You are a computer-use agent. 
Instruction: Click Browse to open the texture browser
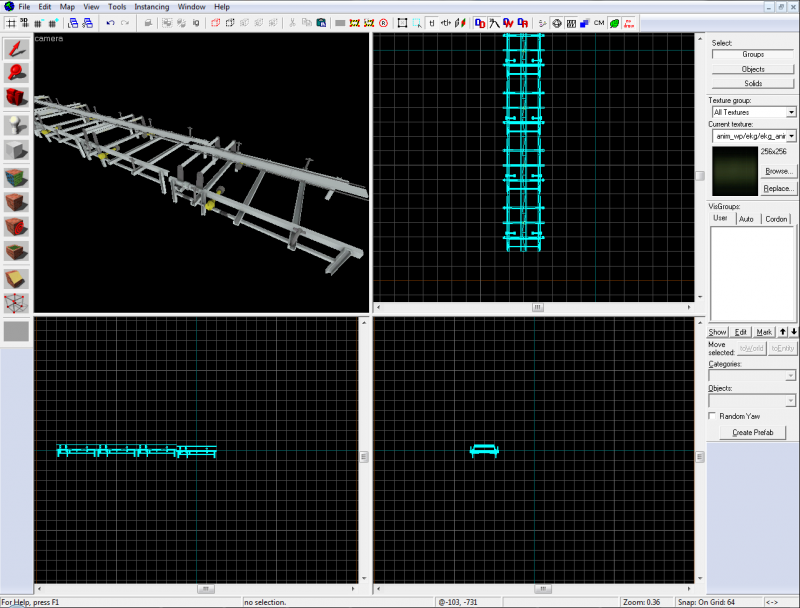[779, 171]
